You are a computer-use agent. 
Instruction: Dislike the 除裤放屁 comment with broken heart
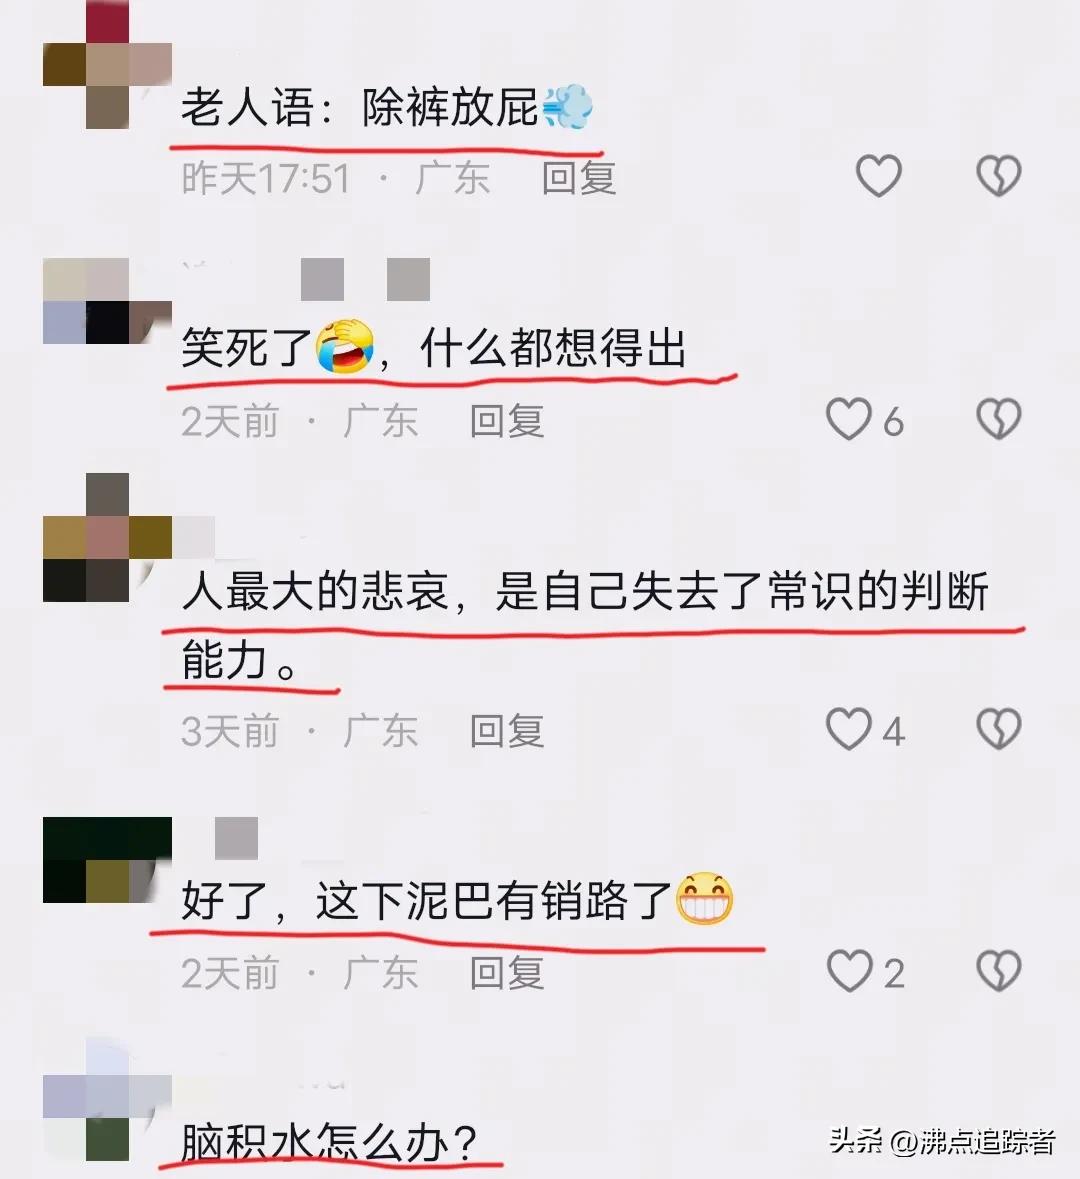998,176
